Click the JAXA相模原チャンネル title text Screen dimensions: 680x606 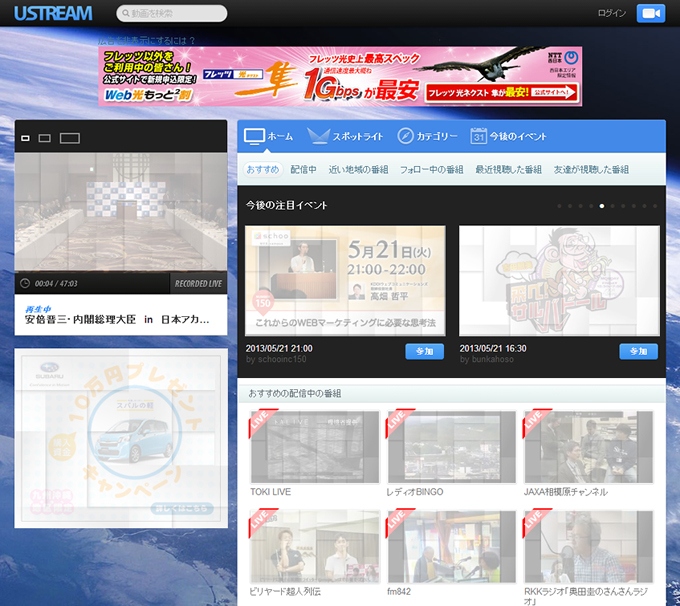pos(566,492)
